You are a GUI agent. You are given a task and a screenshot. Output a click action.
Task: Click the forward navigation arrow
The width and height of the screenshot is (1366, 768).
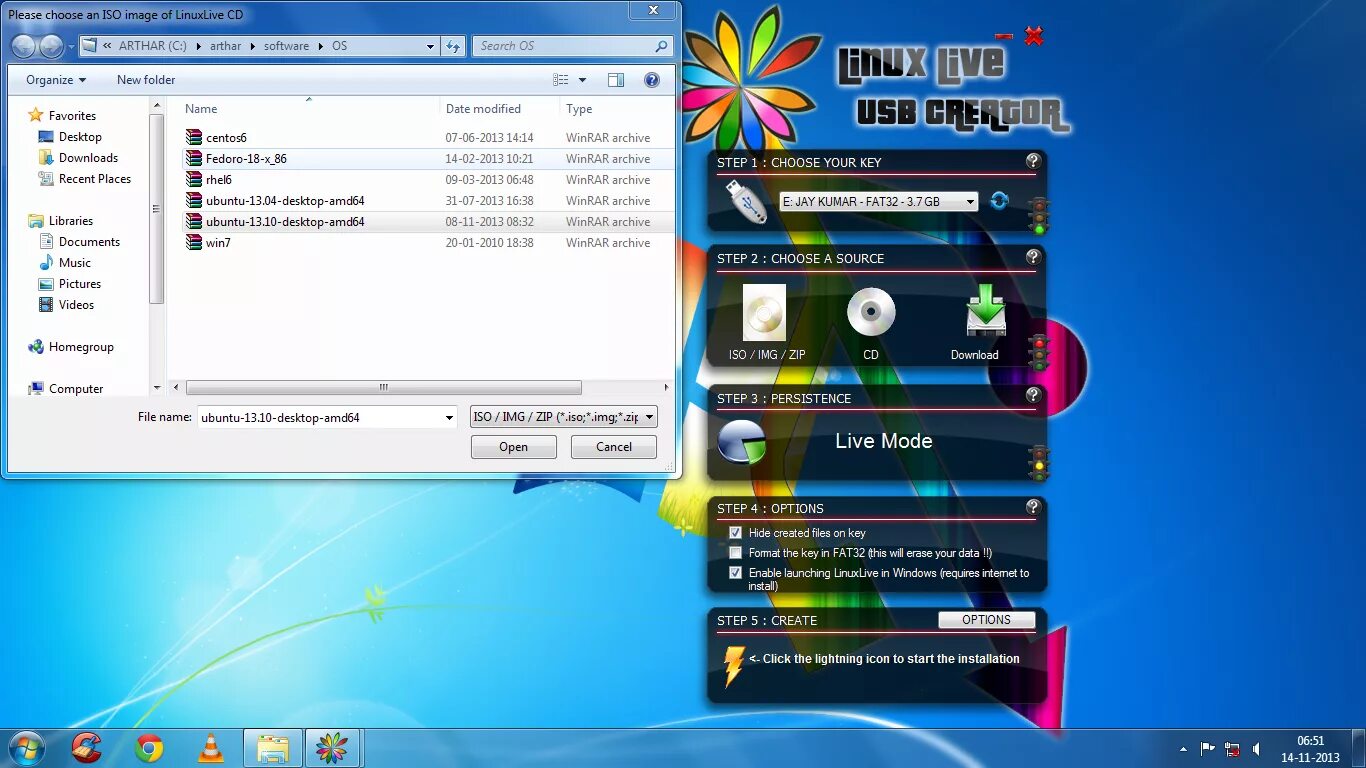[x=51, y=46]
